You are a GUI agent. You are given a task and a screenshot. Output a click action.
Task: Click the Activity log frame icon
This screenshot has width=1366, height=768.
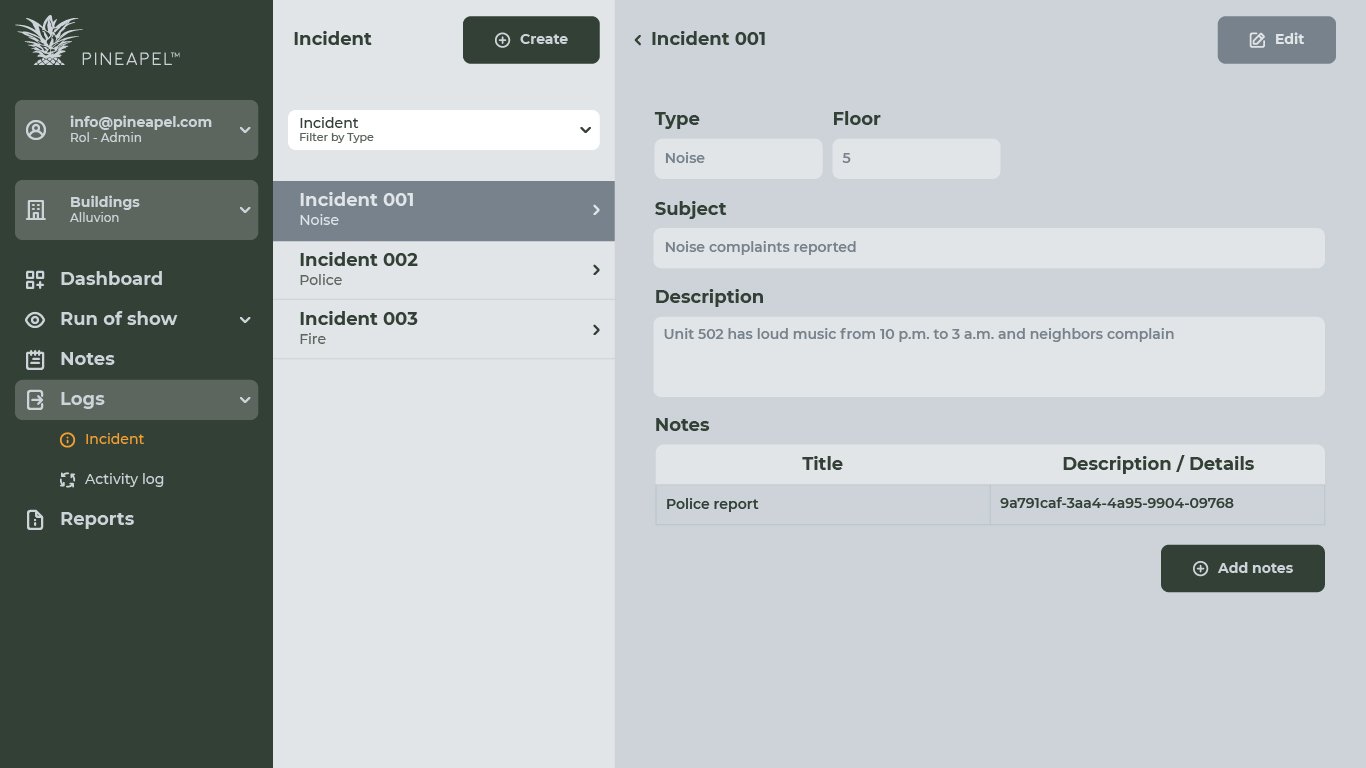tap(68, 480)
